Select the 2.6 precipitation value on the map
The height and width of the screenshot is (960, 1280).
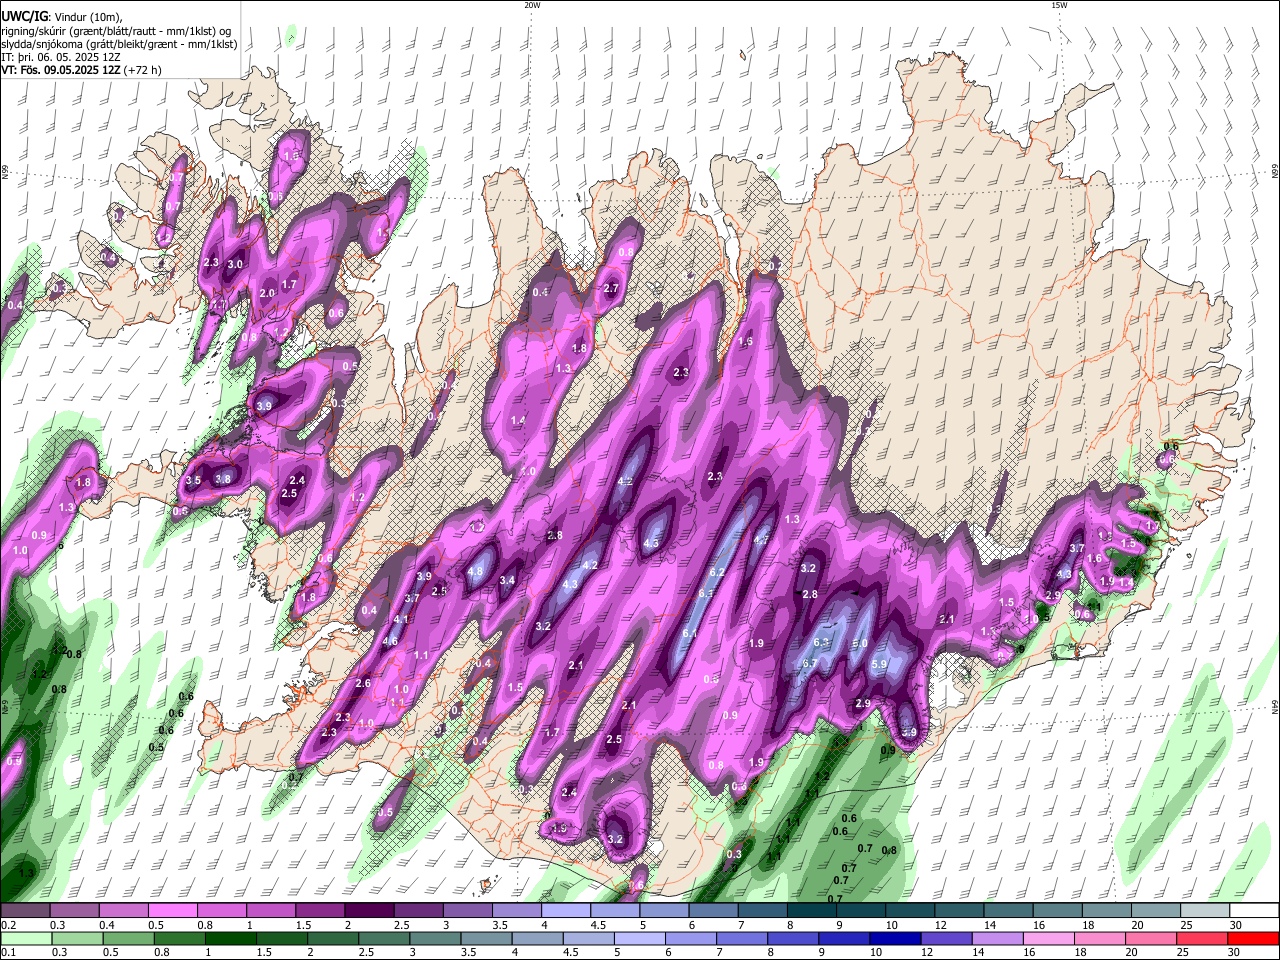coord(363,684)
